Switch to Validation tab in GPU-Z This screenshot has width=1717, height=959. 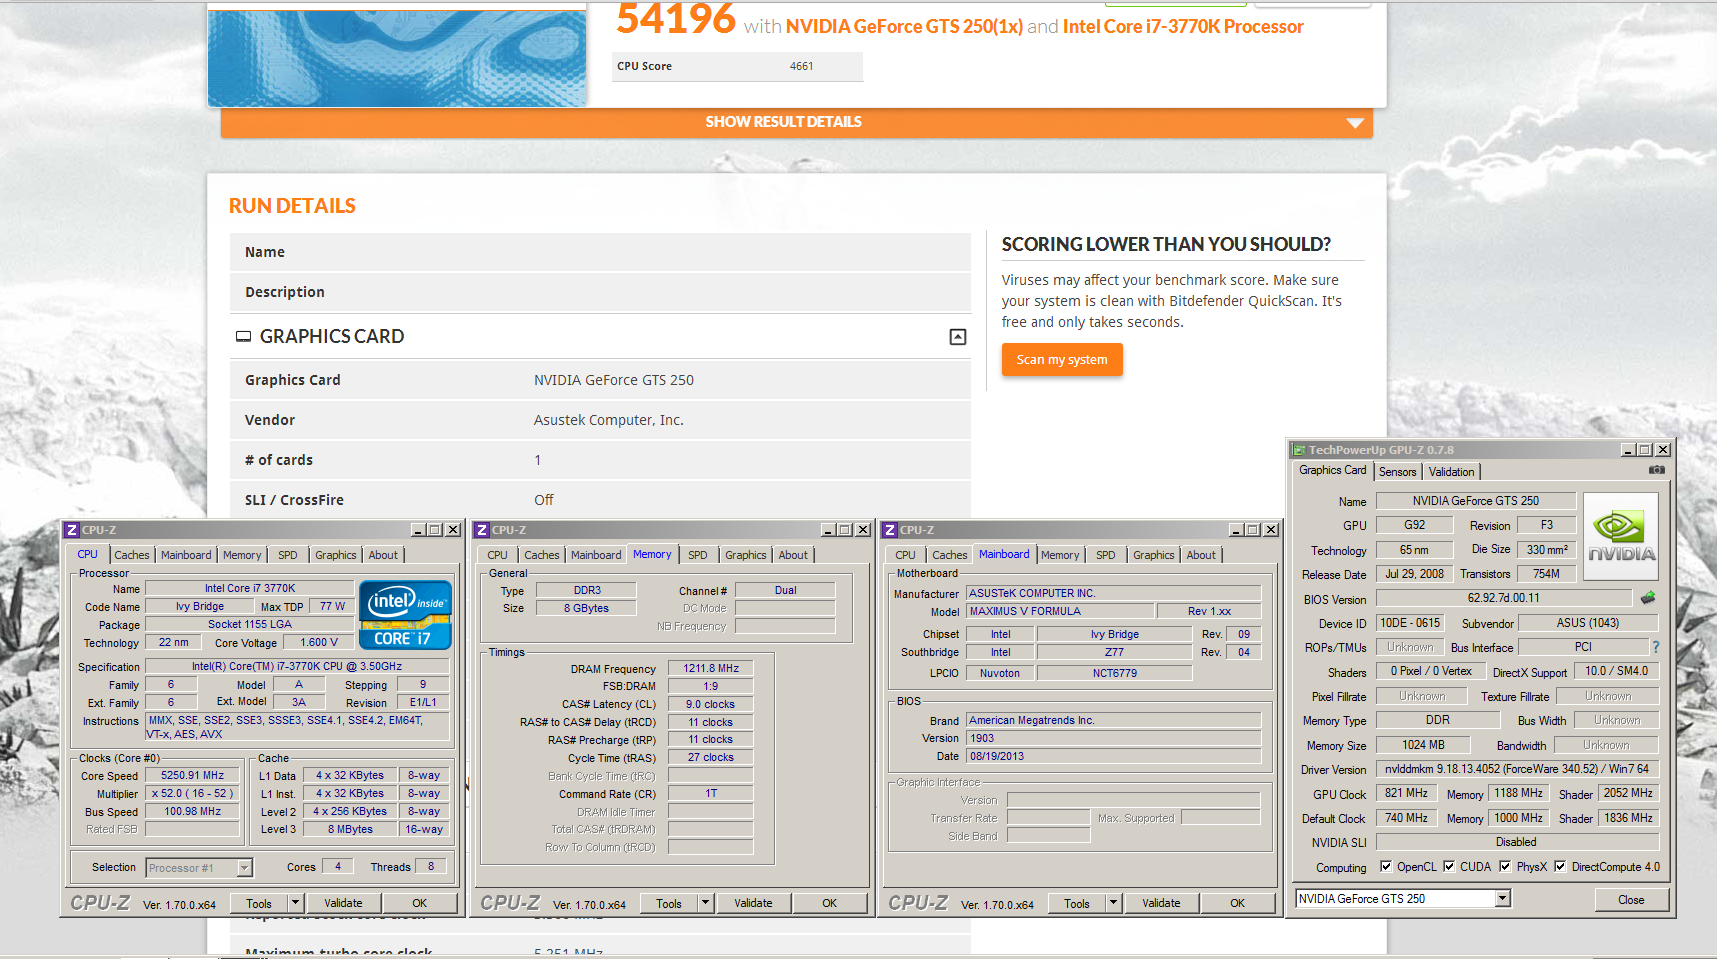coord(1451,472)
